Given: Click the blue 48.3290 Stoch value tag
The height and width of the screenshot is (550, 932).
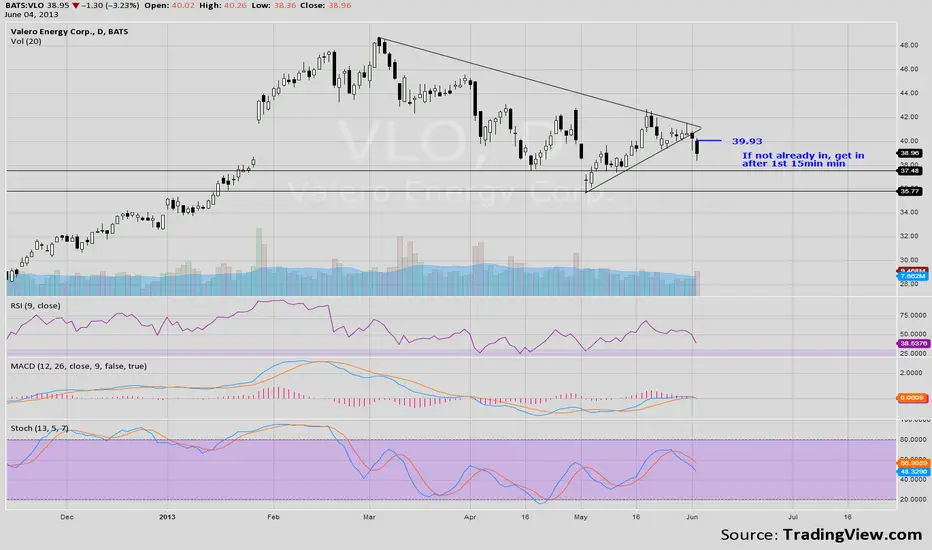Looking at the screenshot, I should [x=912, y=472].
